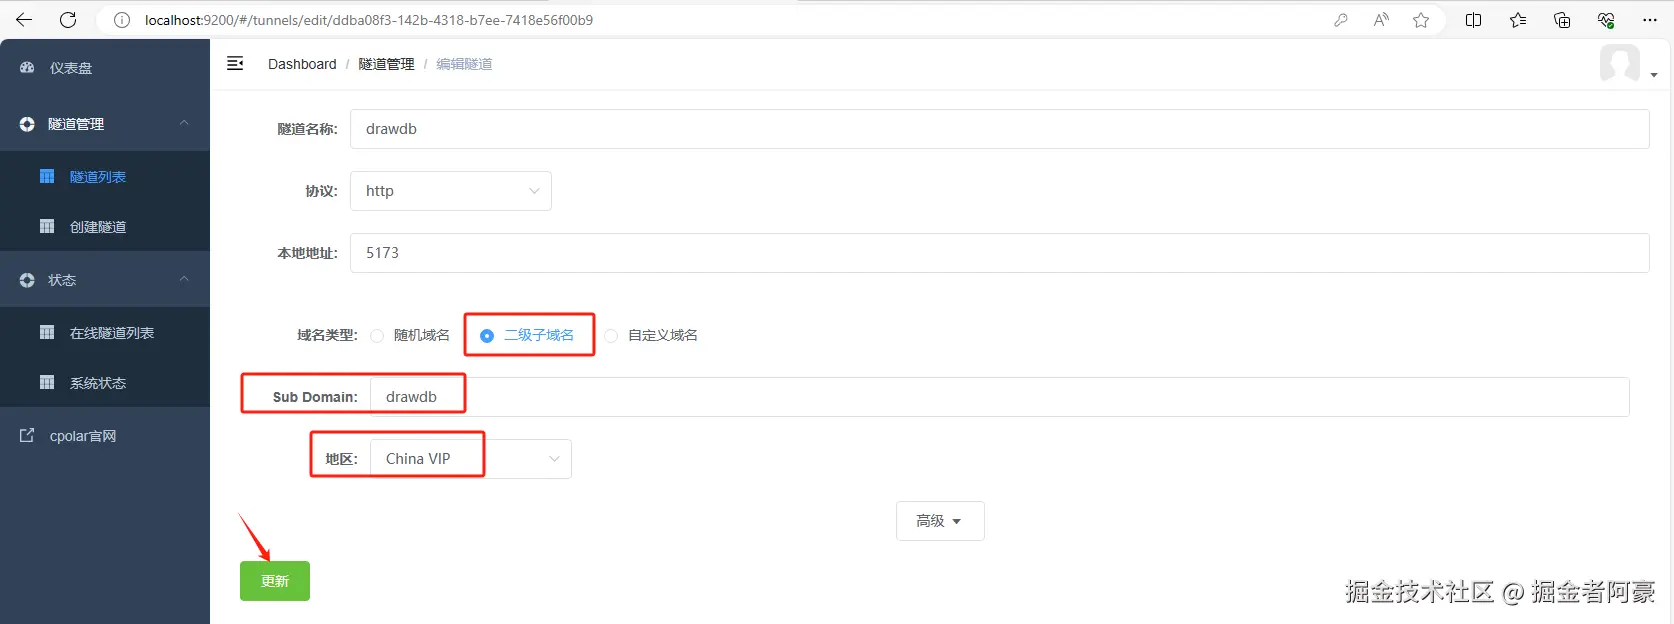Open 系统状态 in the sidebar

[98, 383]
